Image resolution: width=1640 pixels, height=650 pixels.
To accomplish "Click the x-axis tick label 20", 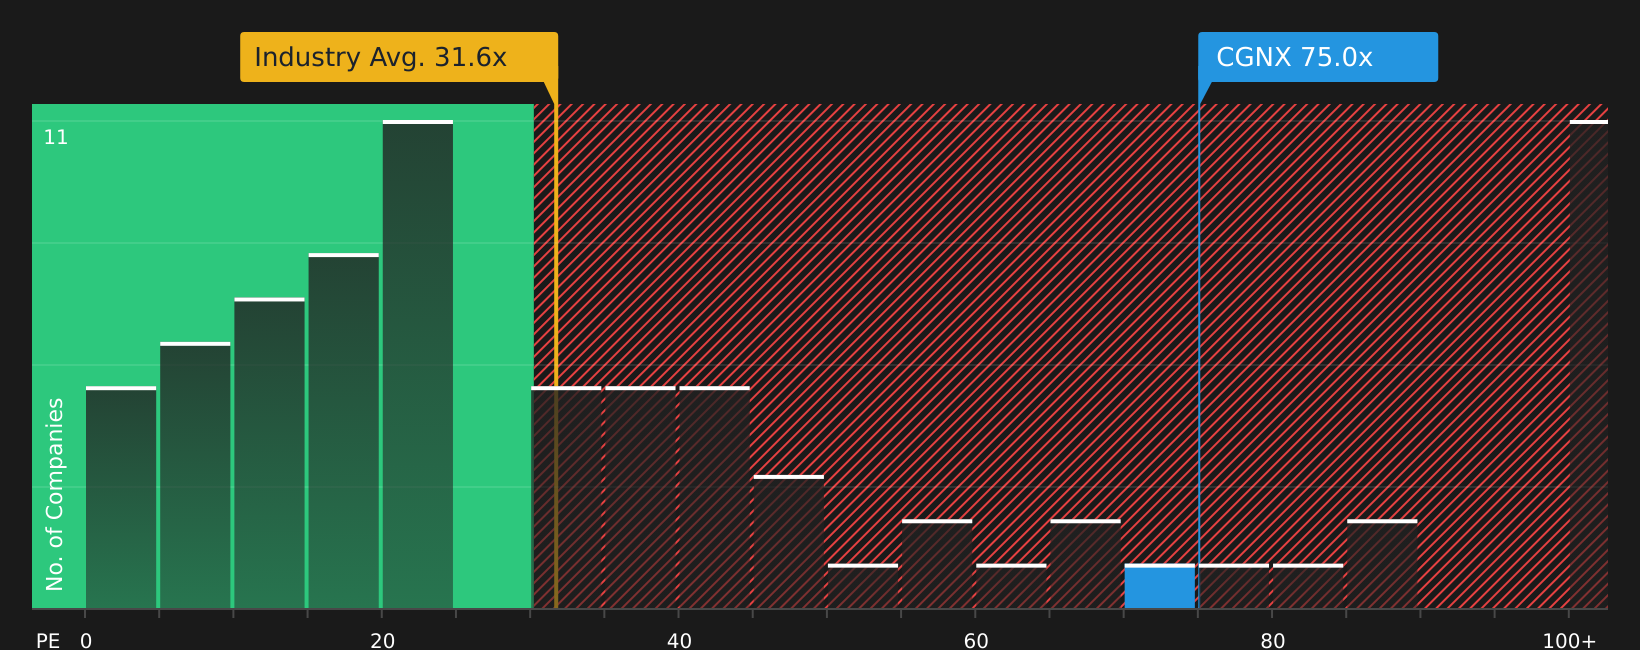I will click(383, 641).
